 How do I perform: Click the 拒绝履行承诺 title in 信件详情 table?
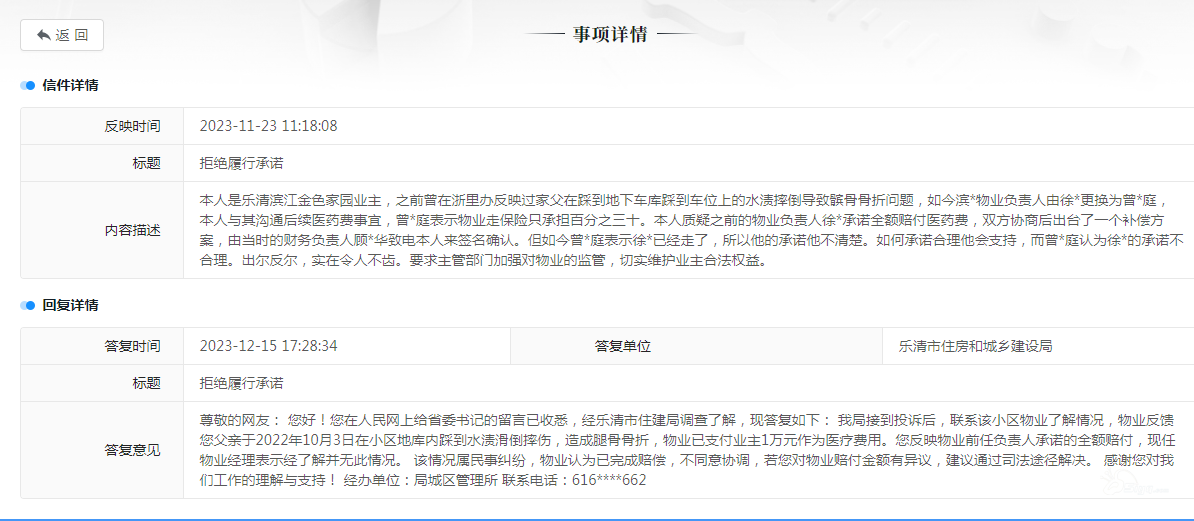tap(241, 163)
